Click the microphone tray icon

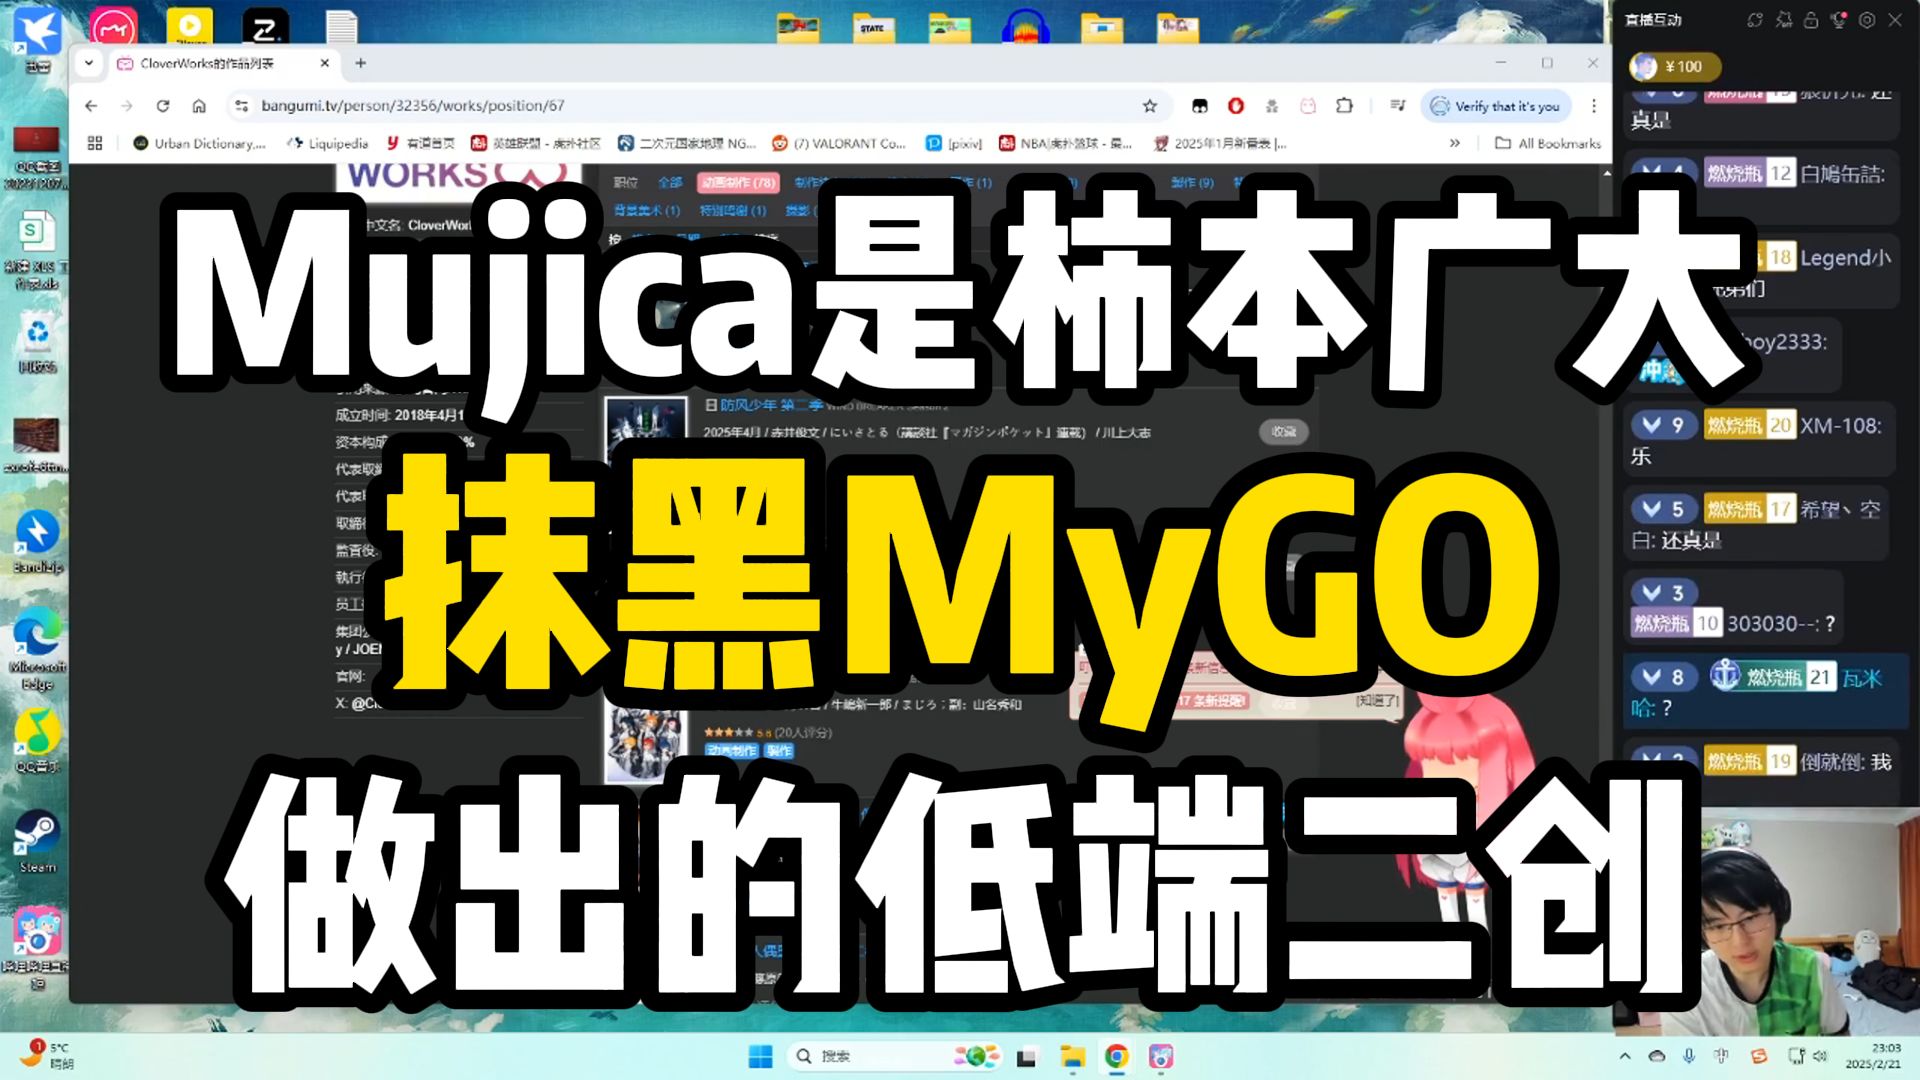tap(1689, 1056)
